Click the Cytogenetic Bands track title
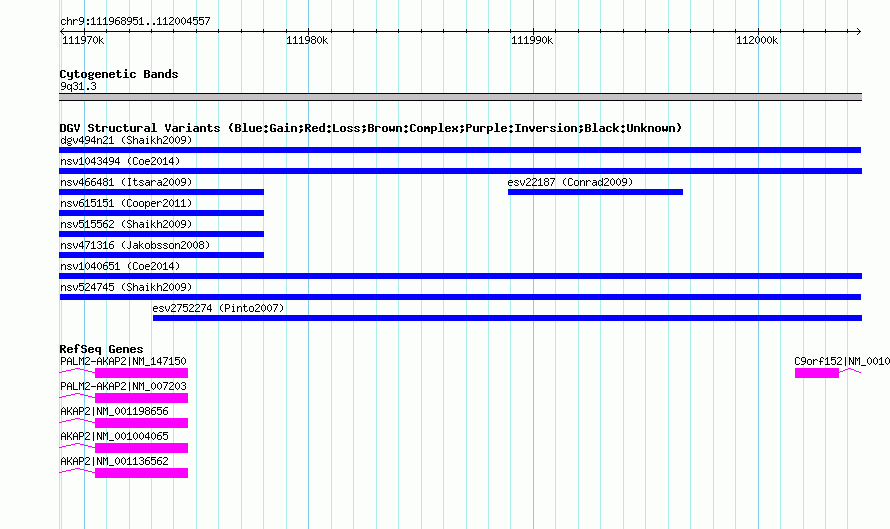 click(119, 74)
